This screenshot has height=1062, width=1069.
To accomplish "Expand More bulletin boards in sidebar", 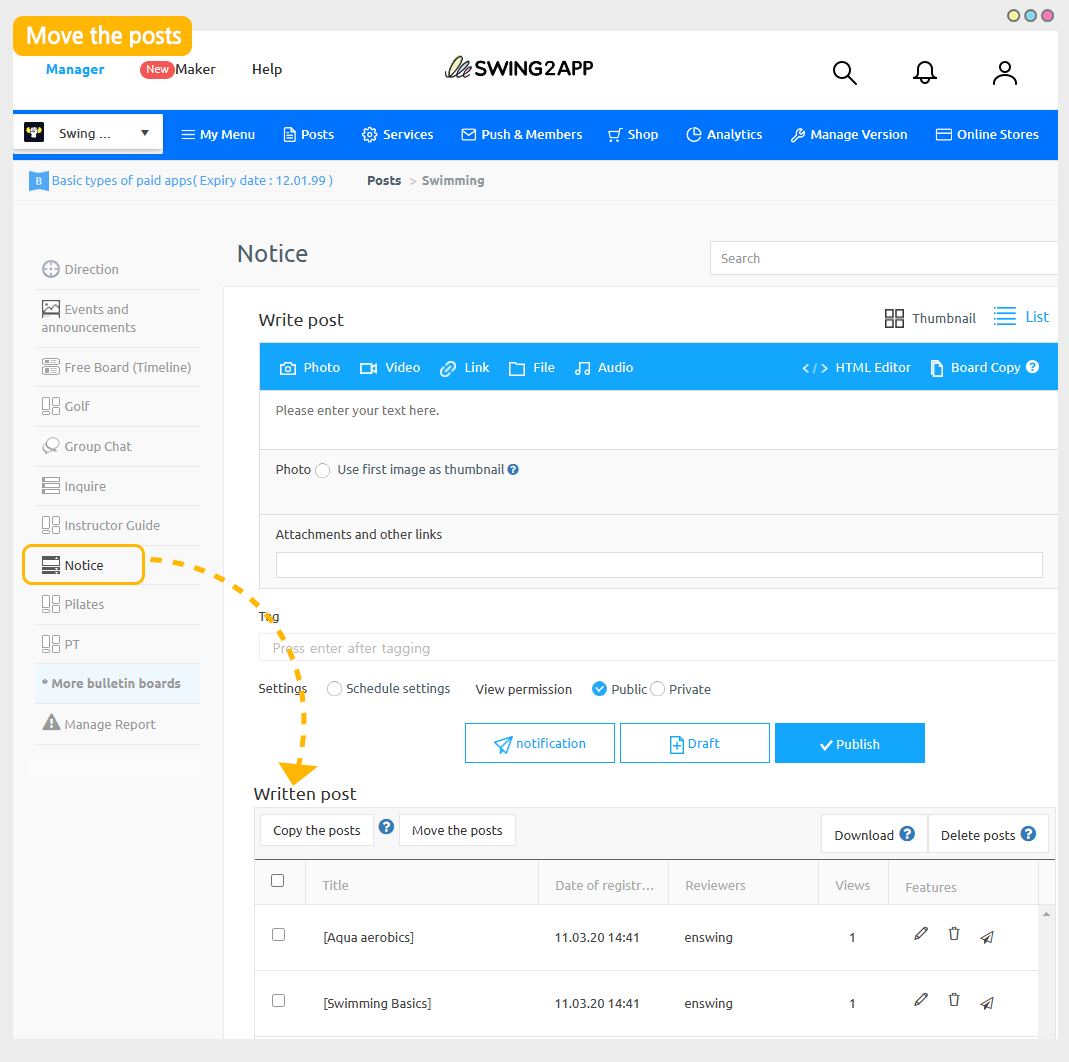I will point(111,684).
